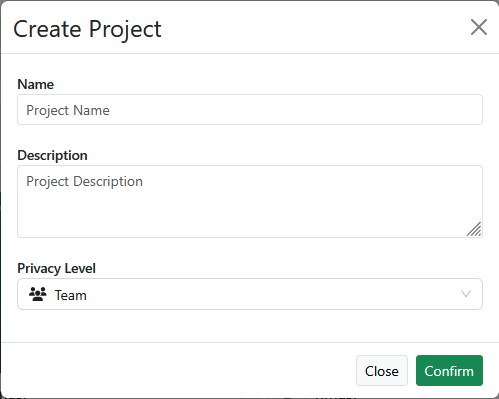
Task: Open the Privacy Level dropdown
Action: pyautogui.click(x=250, y=294)
